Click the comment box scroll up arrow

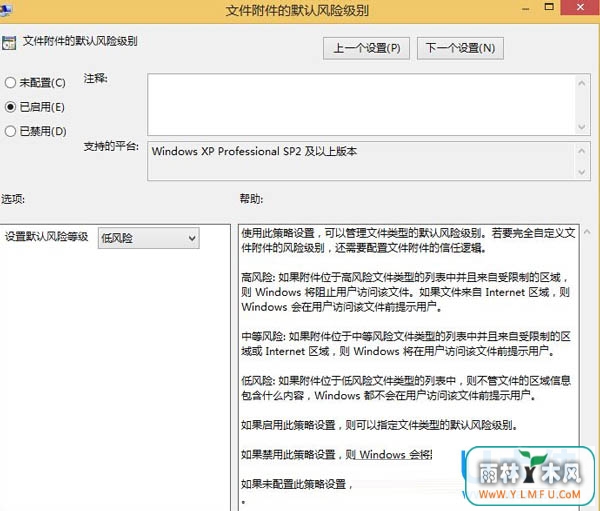pos(582,83)
